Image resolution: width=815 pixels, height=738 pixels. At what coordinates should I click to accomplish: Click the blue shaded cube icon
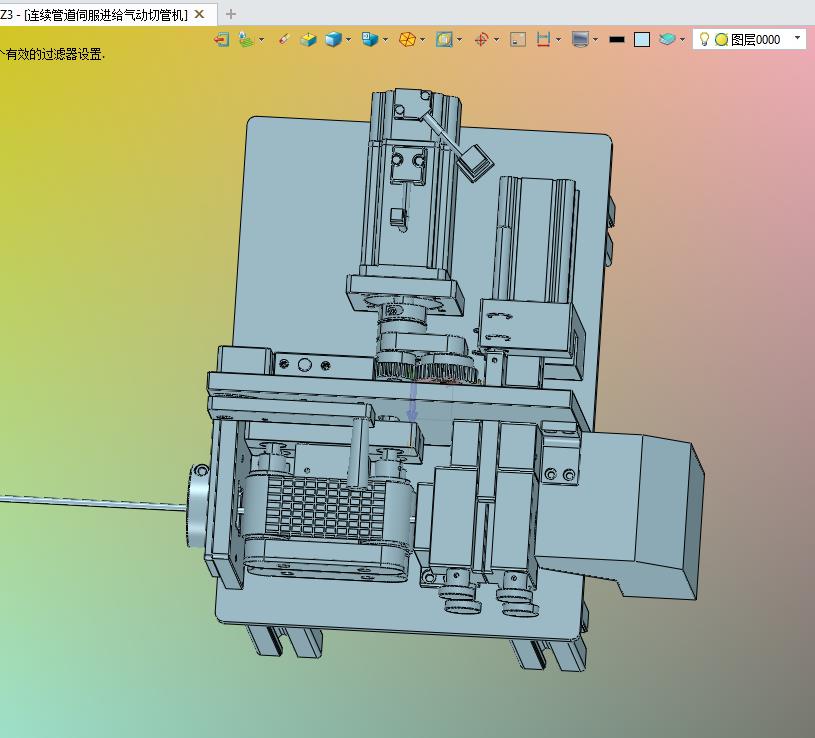click(x=333, y=39)
